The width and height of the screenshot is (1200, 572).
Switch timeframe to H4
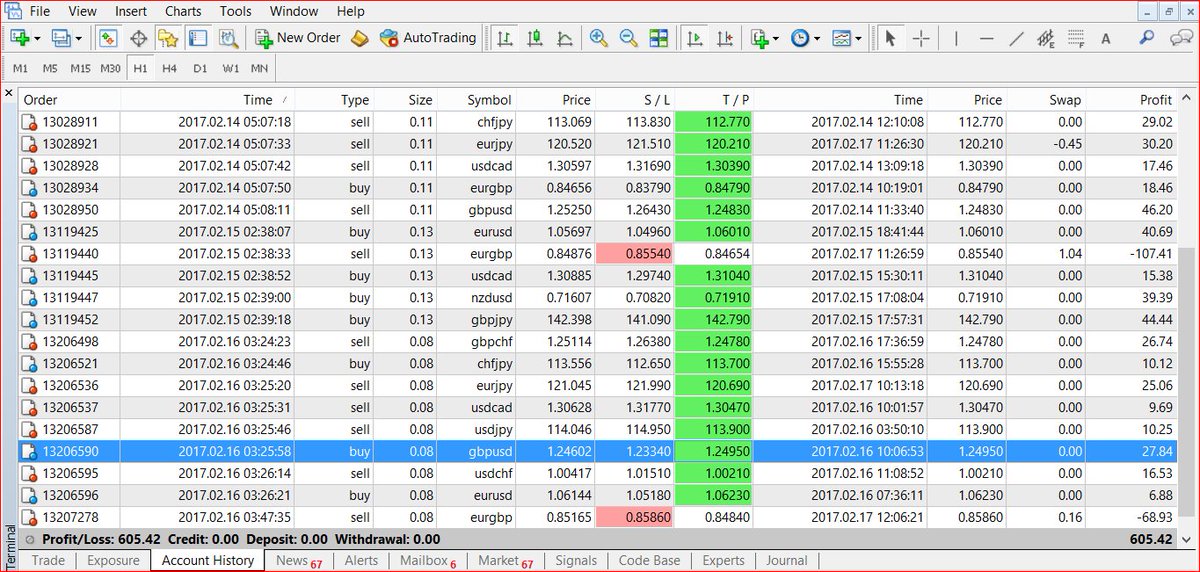tap(170, 68)
